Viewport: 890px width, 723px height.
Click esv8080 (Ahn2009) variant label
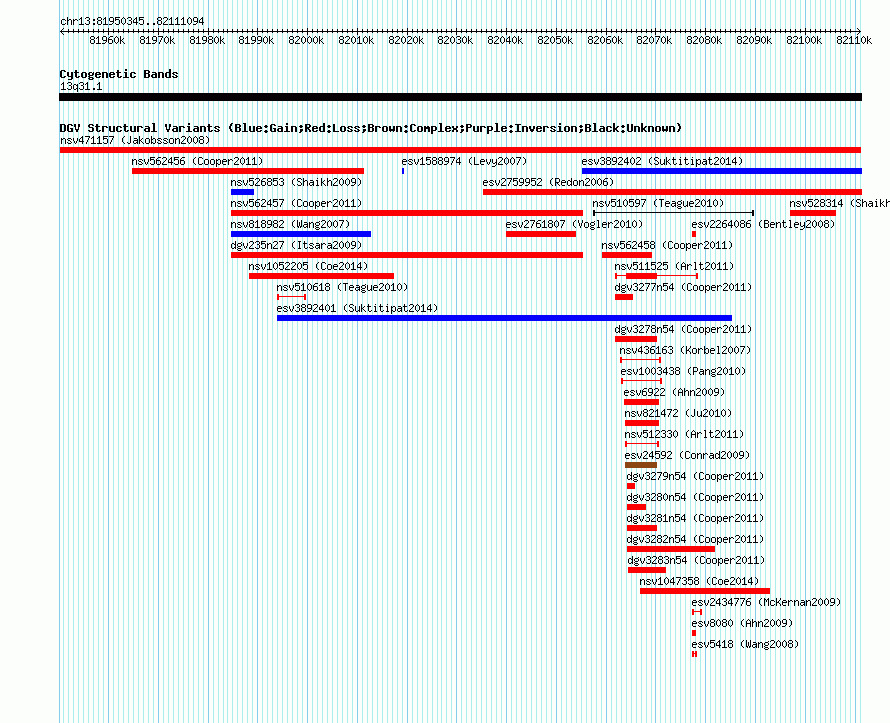pos(742,623)
